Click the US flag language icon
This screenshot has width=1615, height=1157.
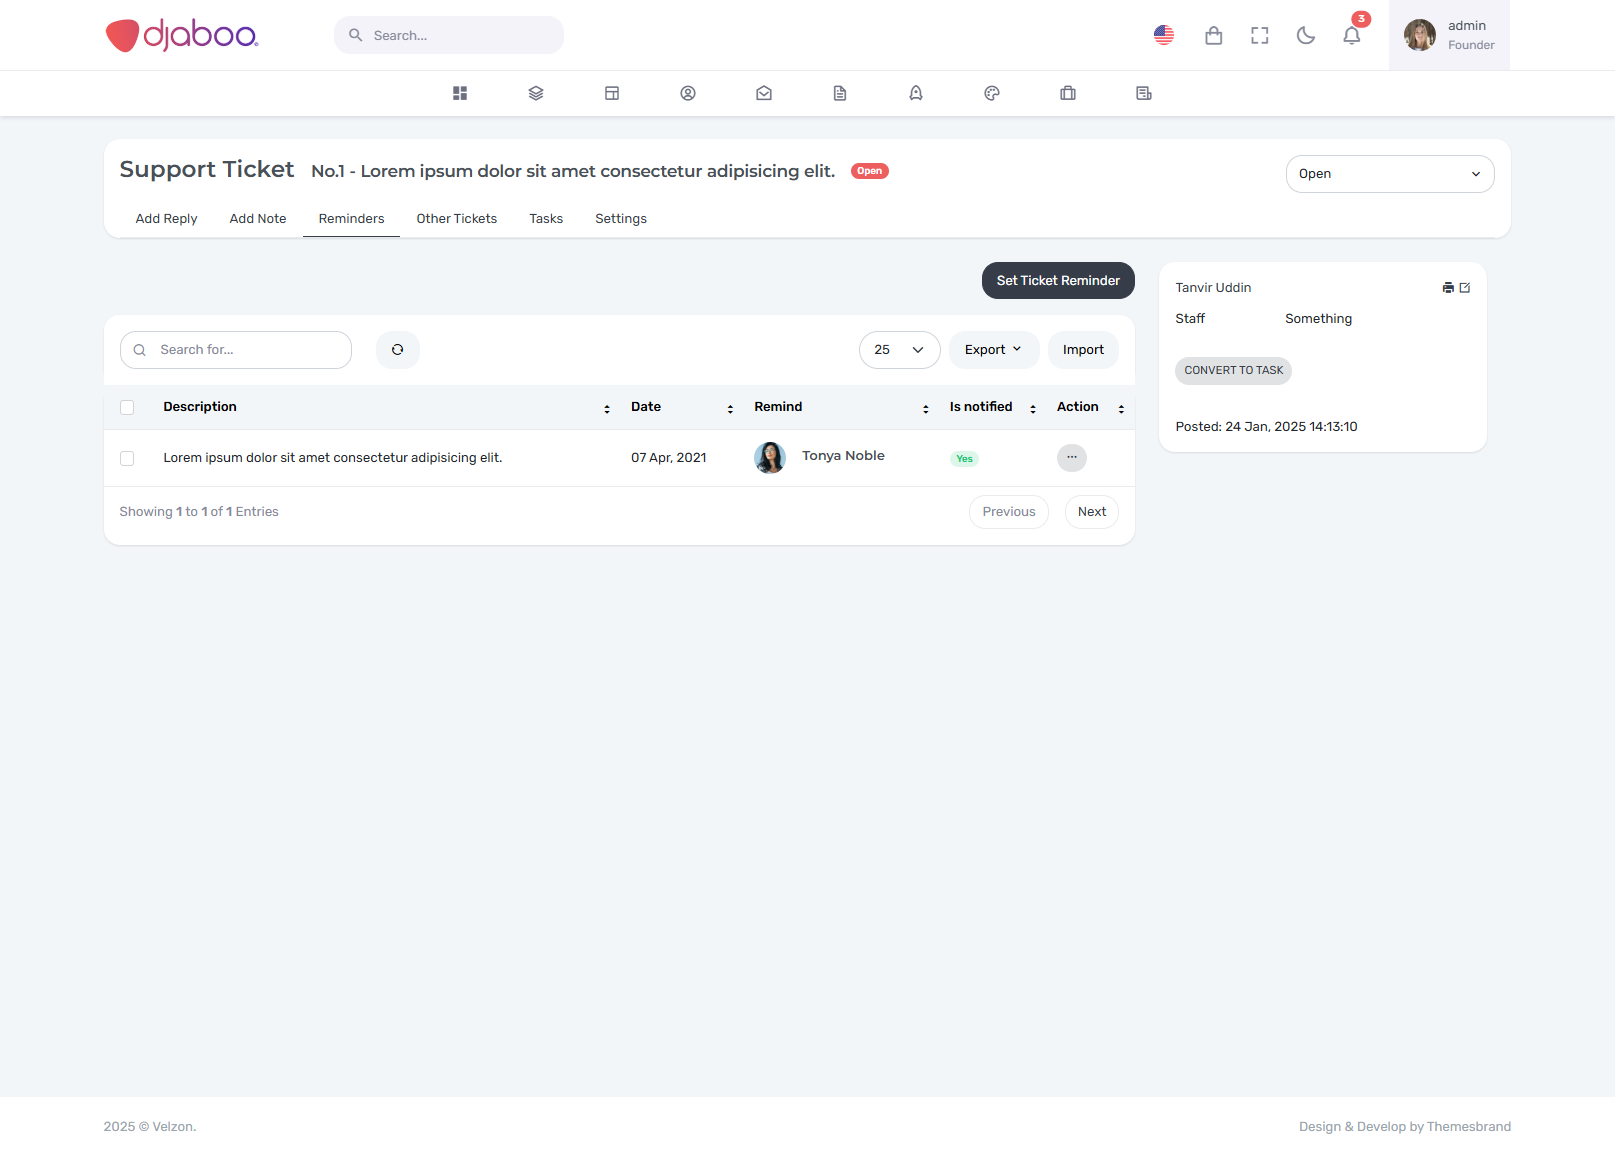coord(1163,36)
